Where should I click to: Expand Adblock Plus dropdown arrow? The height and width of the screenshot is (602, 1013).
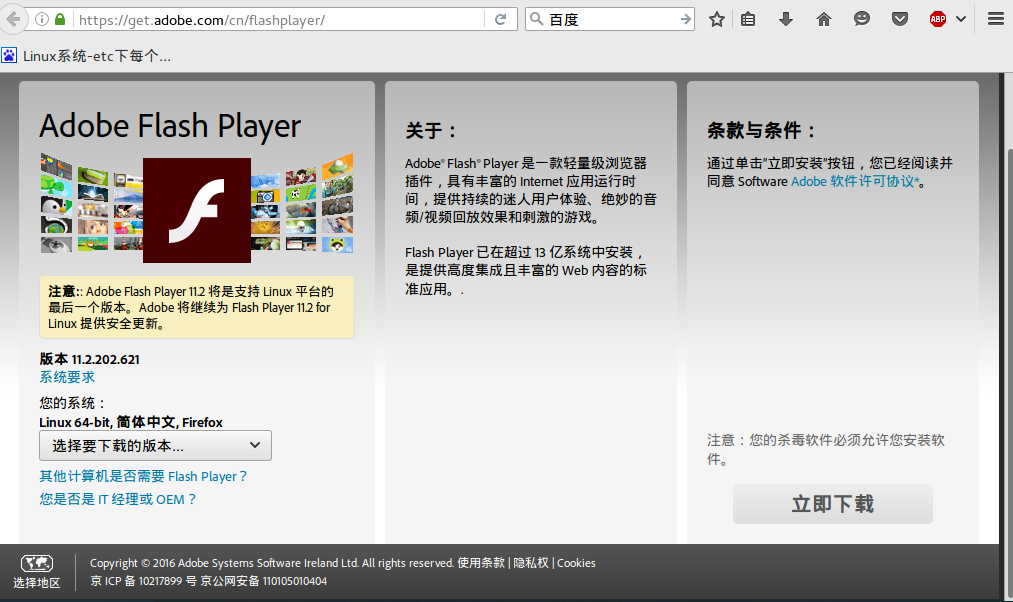(x=961, y=19)
